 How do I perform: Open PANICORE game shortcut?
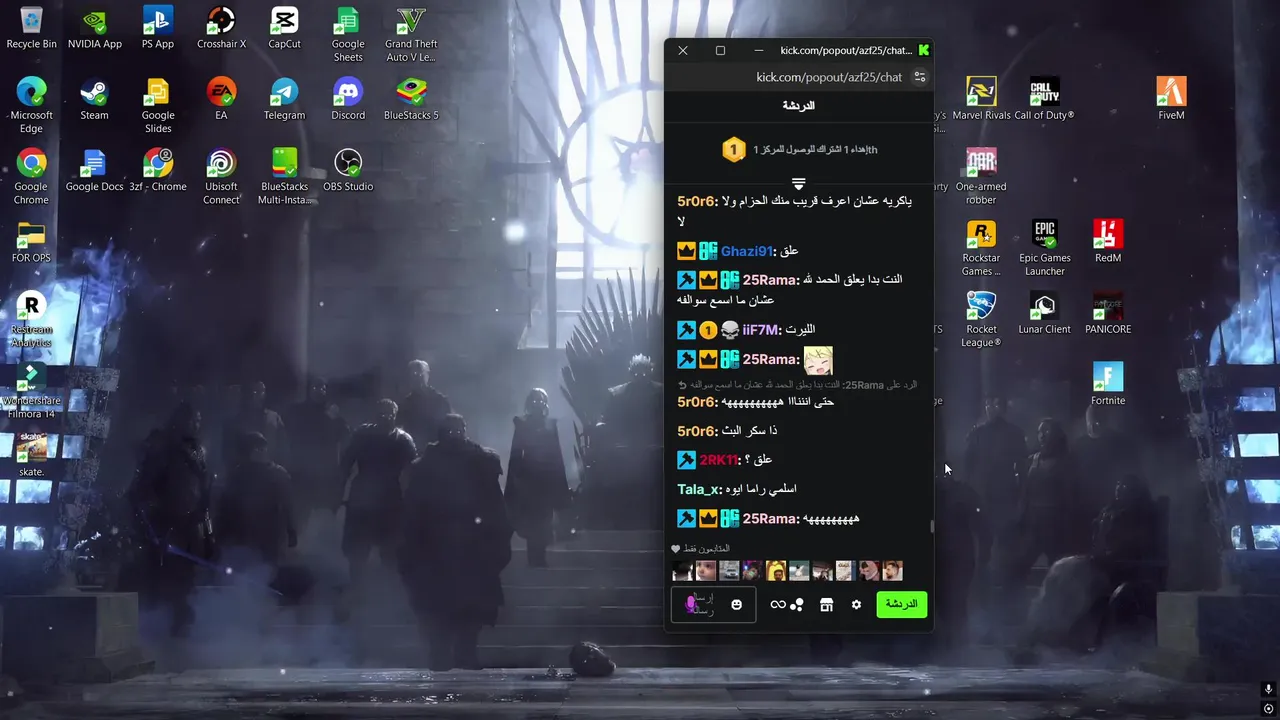coord(1108,313)
